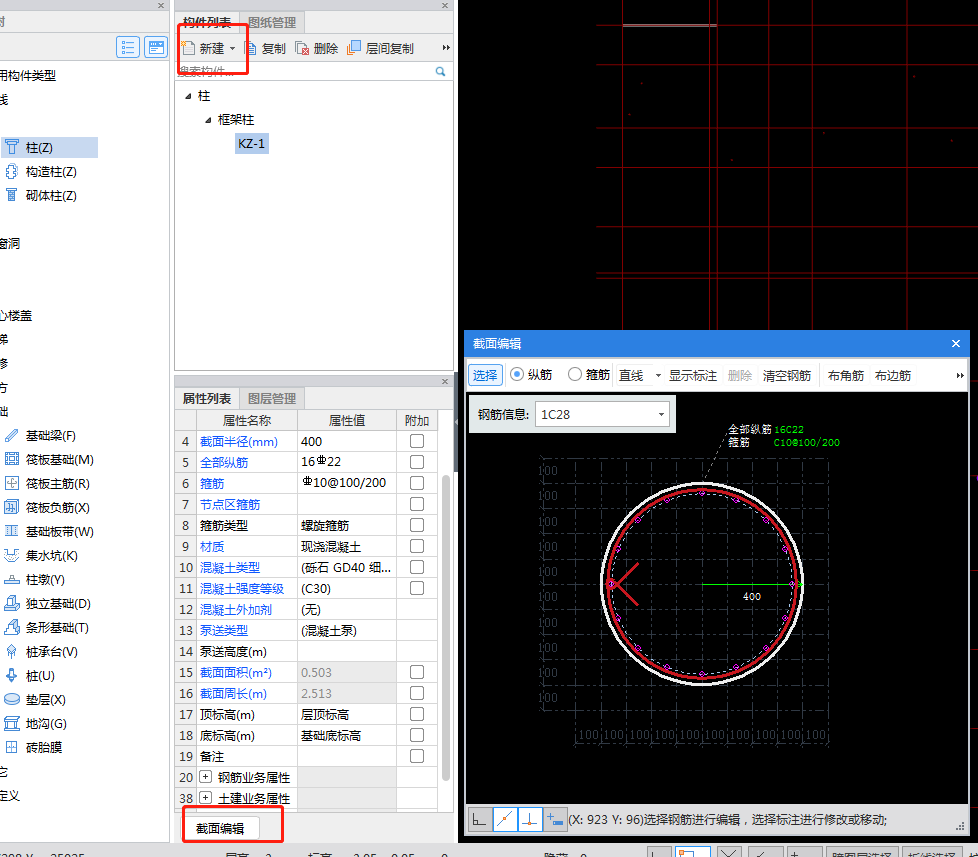Click the 层间复制 floor copy icon
Screen dimensions: 978x857
click(355, 48)
